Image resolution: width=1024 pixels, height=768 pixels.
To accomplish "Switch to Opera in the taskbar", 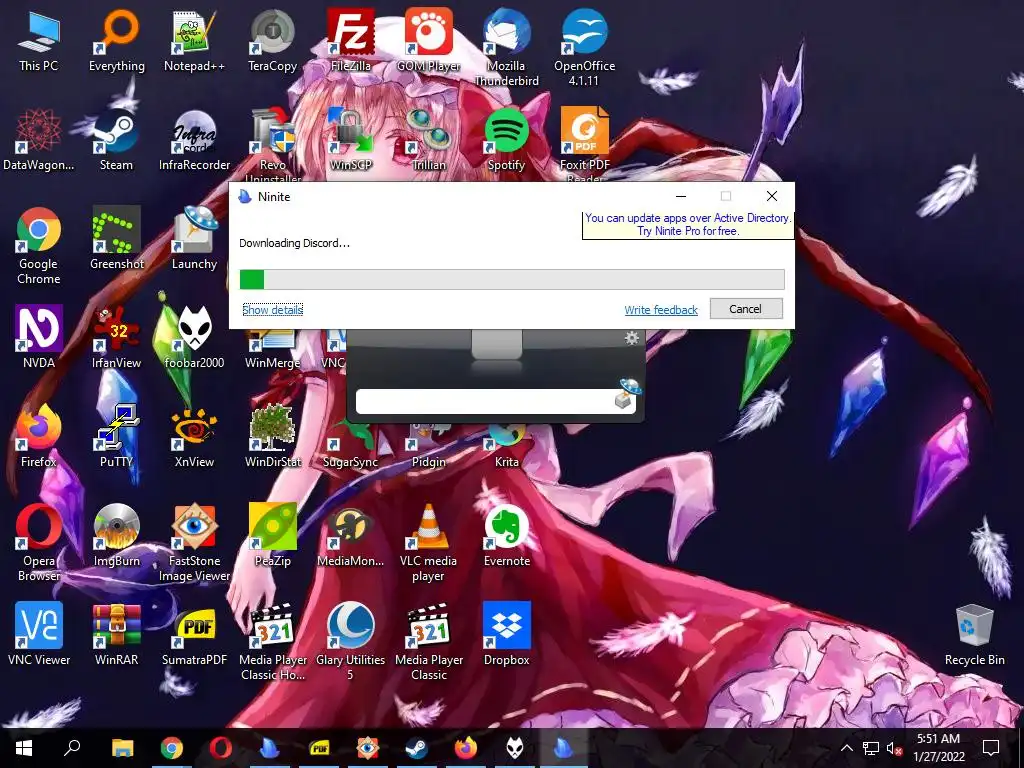I will pos(220,748).
